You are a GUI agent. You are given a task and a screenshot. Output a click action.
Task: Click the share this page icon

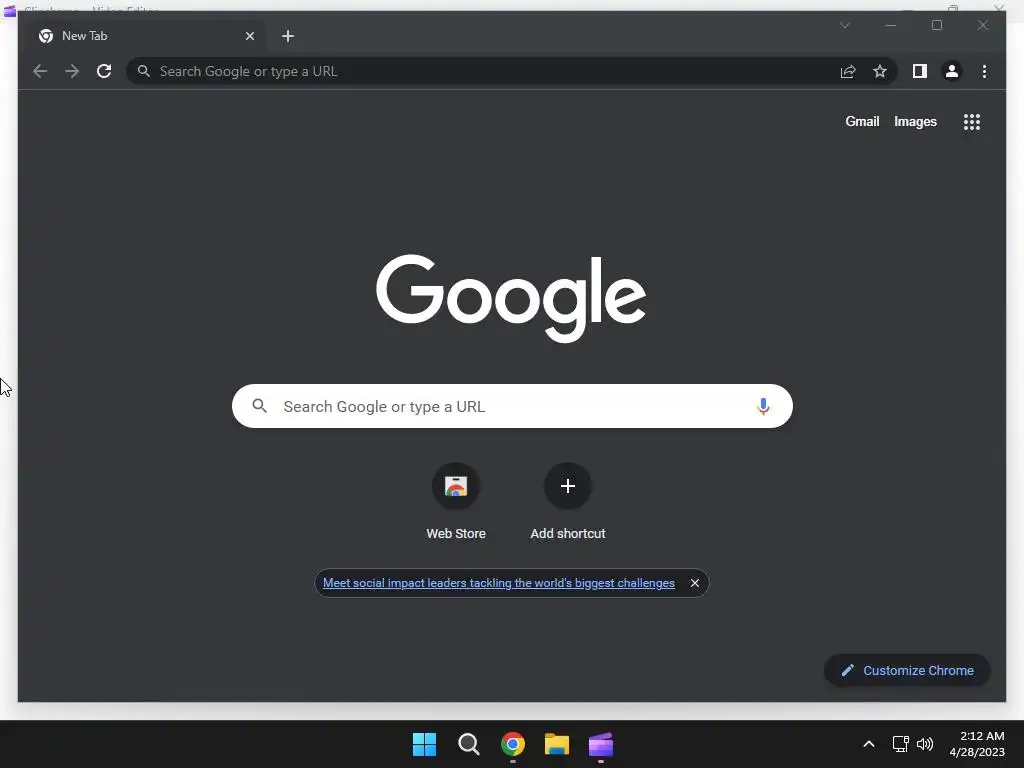pos(848,71)
